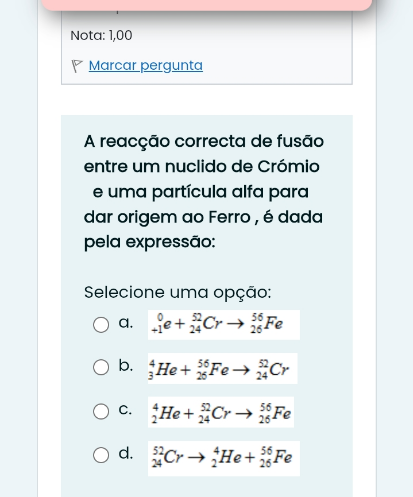Open the Marcar pergunta link
Viewport: 413px width, 497px height.
click(x=146, y=66)
